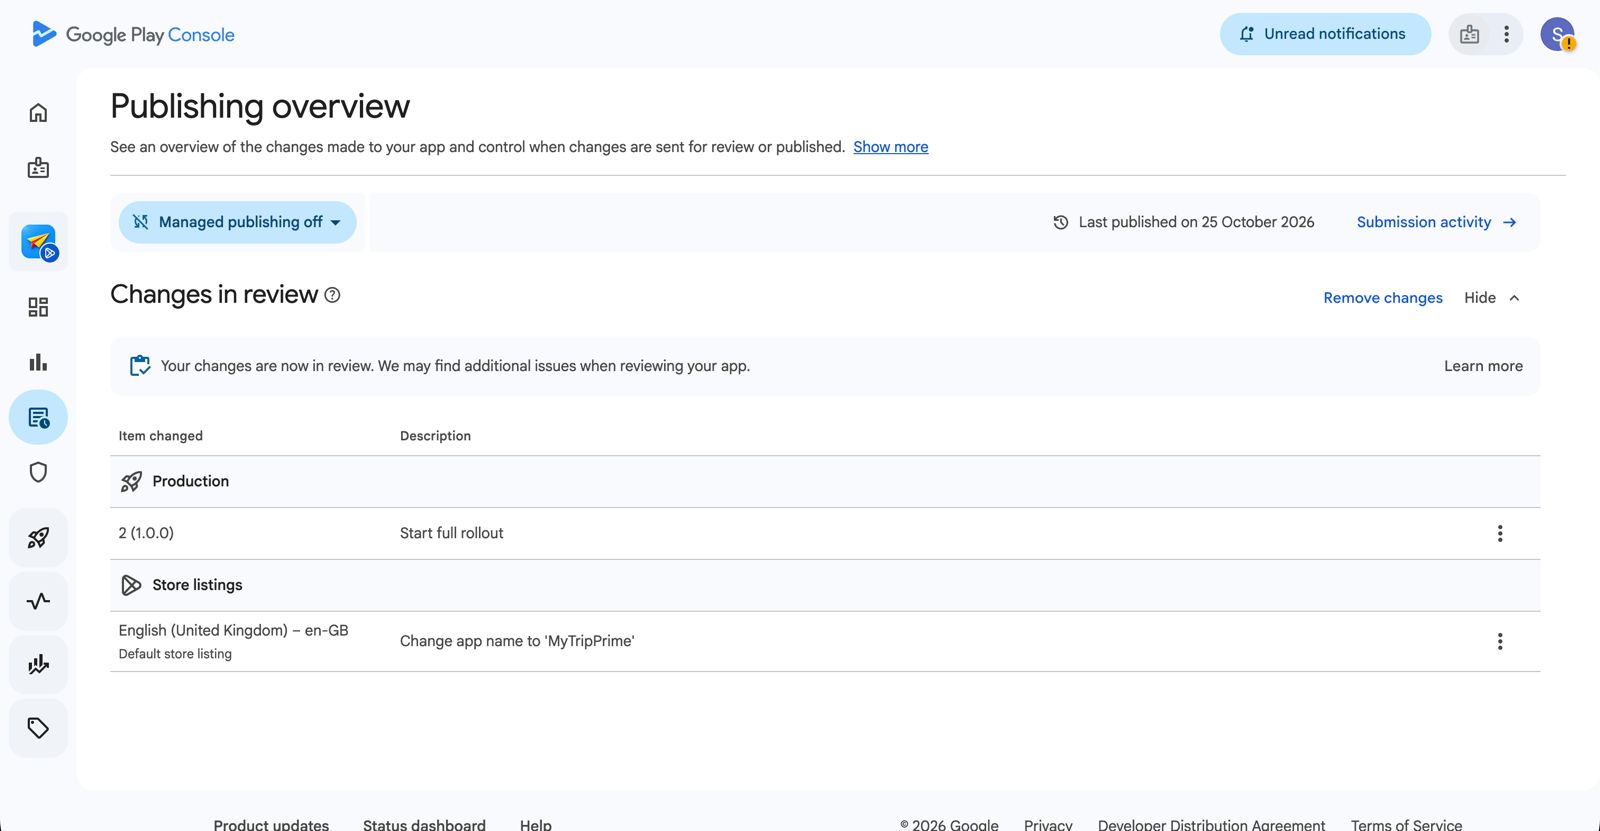Click "Change app name to 'MyTripPrime'" text

(517, 641)
